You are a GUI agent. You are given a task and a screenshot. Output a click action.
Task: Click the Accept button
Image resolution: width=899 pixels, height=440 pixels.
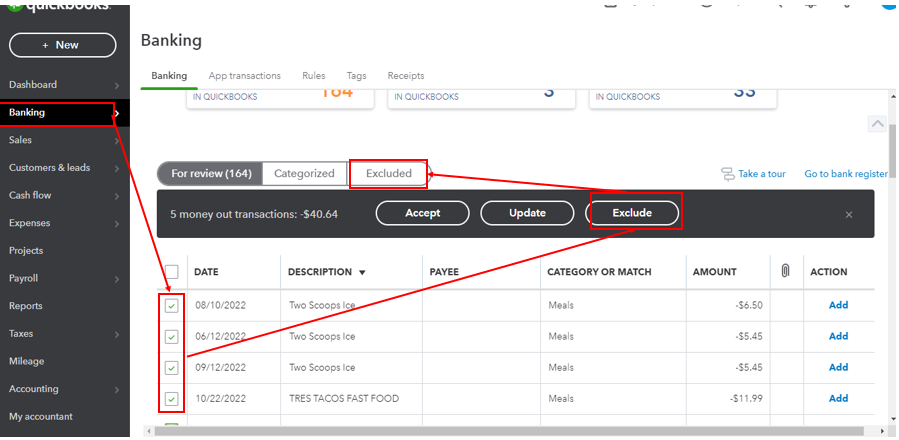423,213
